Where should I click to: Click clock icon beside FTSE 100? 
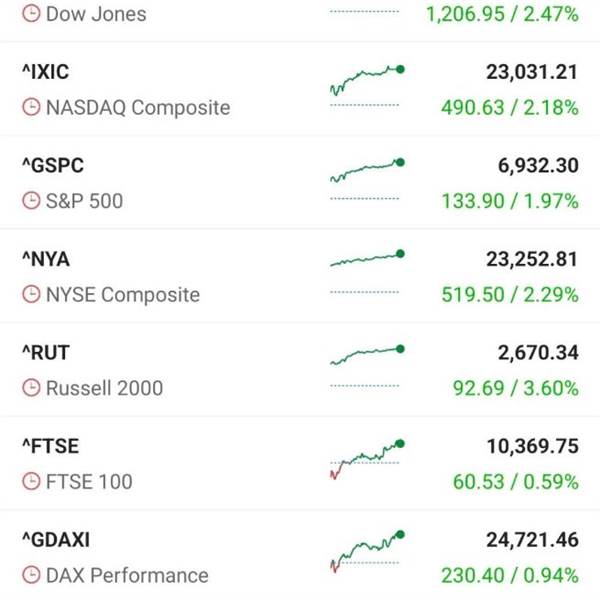(32, 482)
